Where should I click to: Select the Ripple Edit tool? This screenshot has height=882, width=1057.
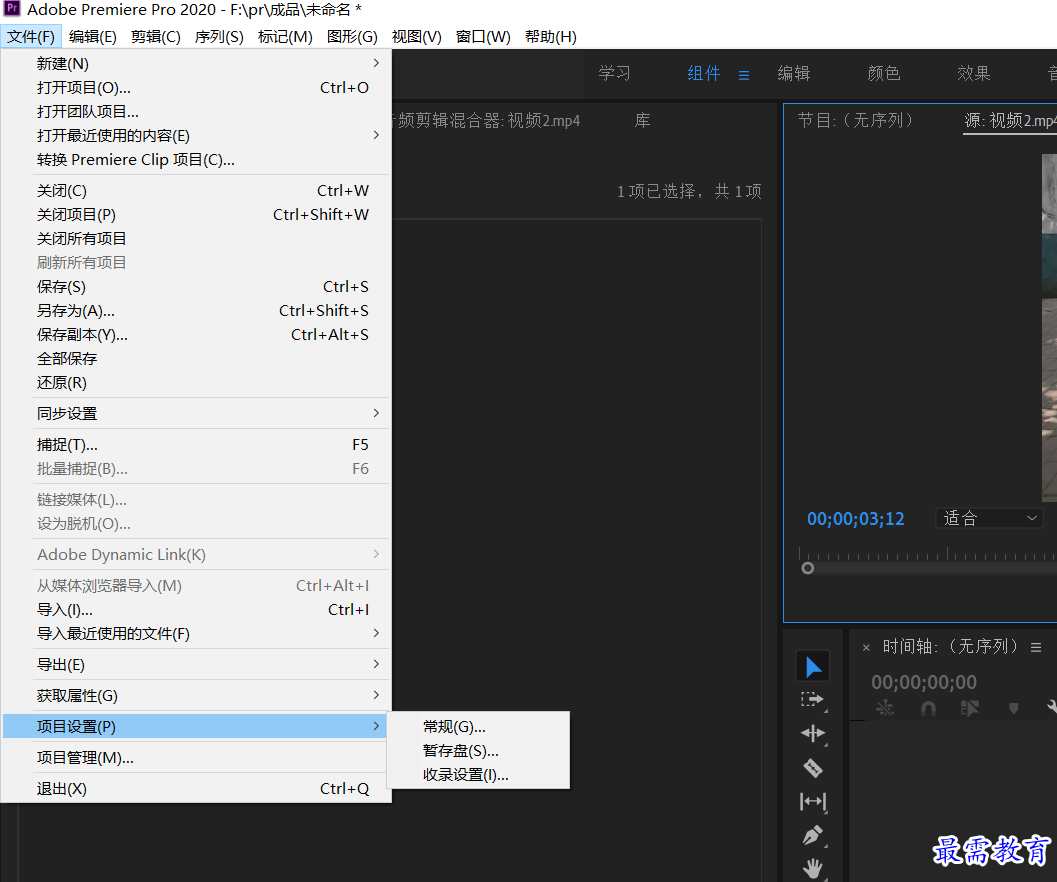813,733
